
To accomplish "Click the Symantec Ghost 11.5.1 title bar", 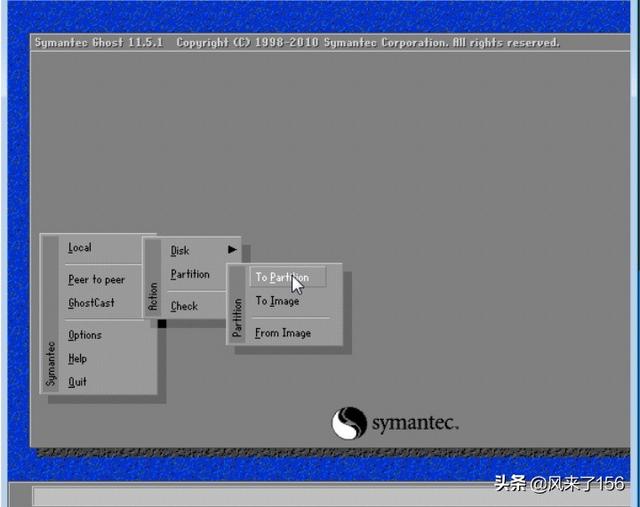I will [x=330, y=42].
